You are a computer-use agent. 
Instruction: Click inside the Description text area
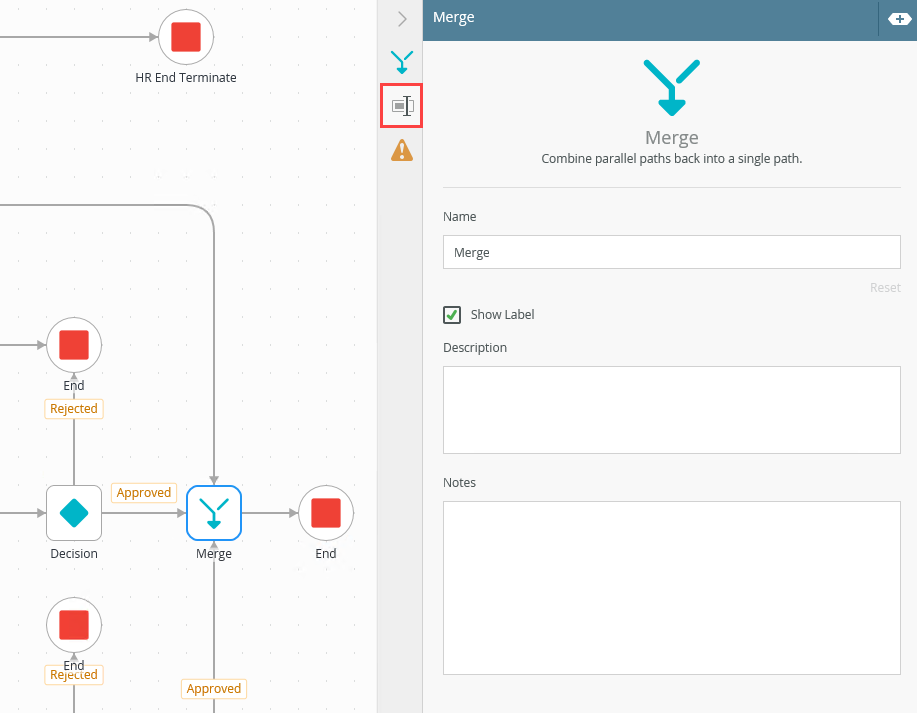[671, 410]
